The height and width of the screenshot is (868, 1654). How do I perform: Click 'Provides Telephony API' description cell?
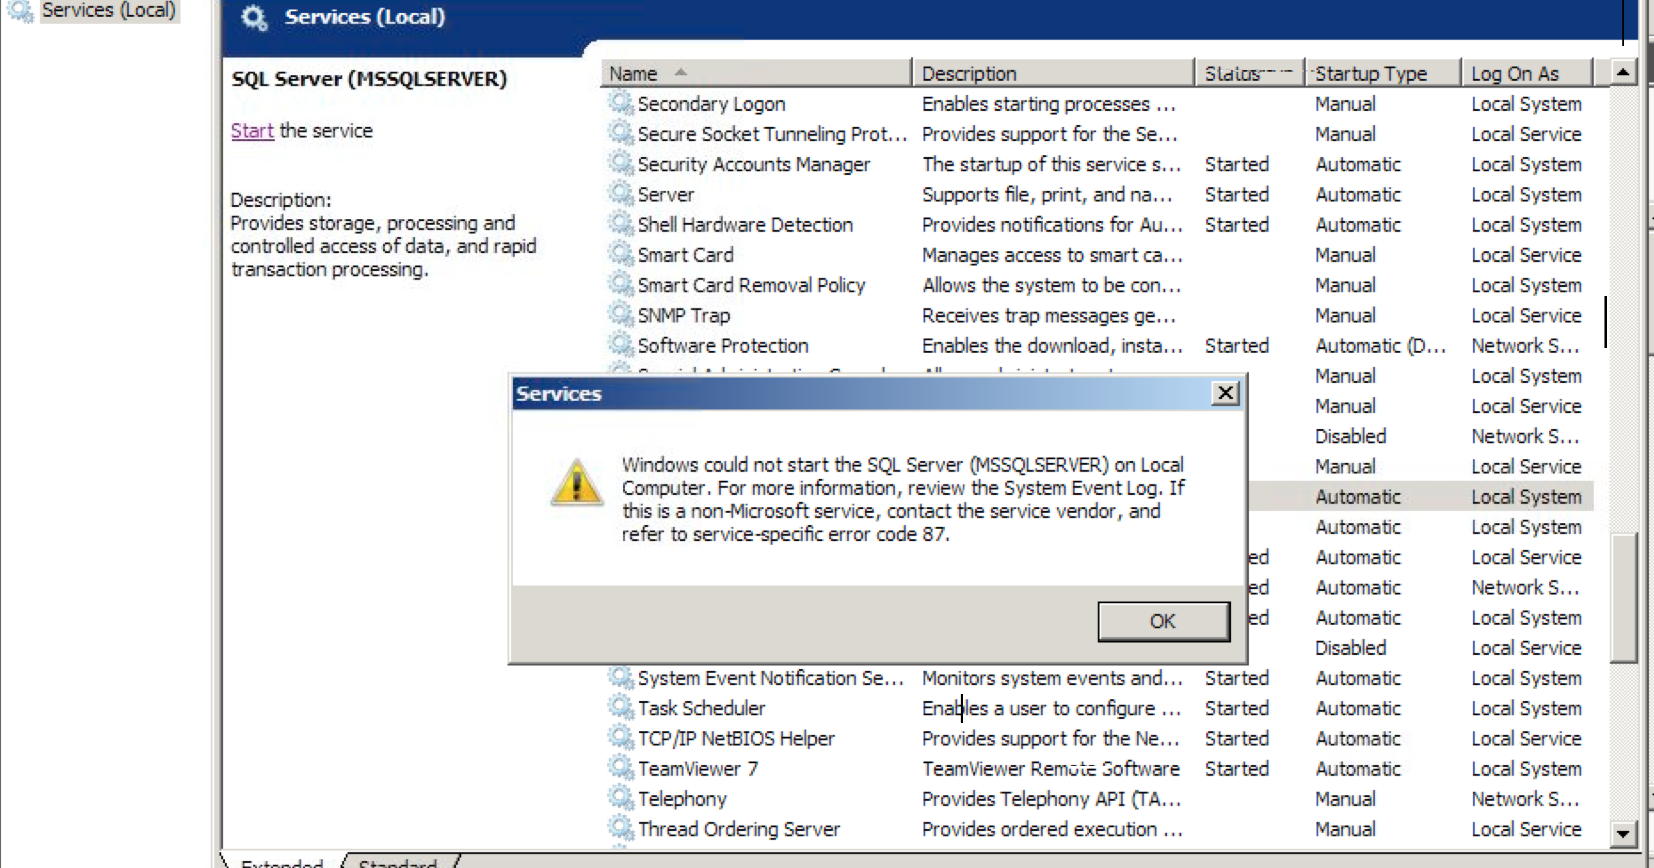pos(1051,799)
